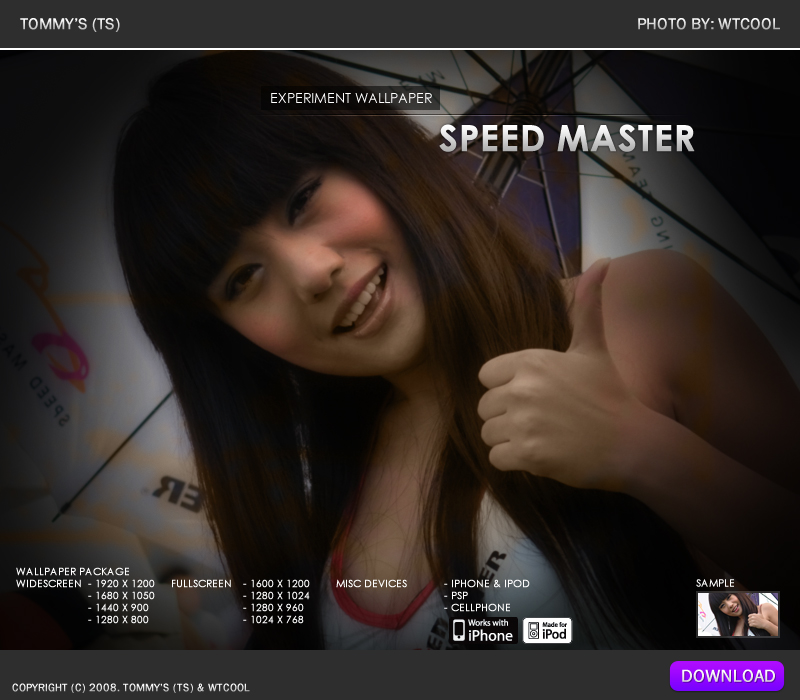The width and height of the screenshot is (800, 700).
Task: Select the 1600 X 1200 fullscreen resolution
Action: click(280, 583)
